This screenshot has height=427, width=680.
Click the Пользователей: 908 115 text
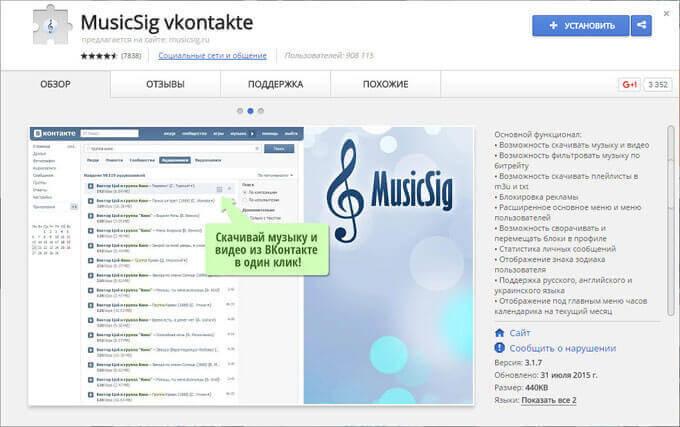[329, 55]
